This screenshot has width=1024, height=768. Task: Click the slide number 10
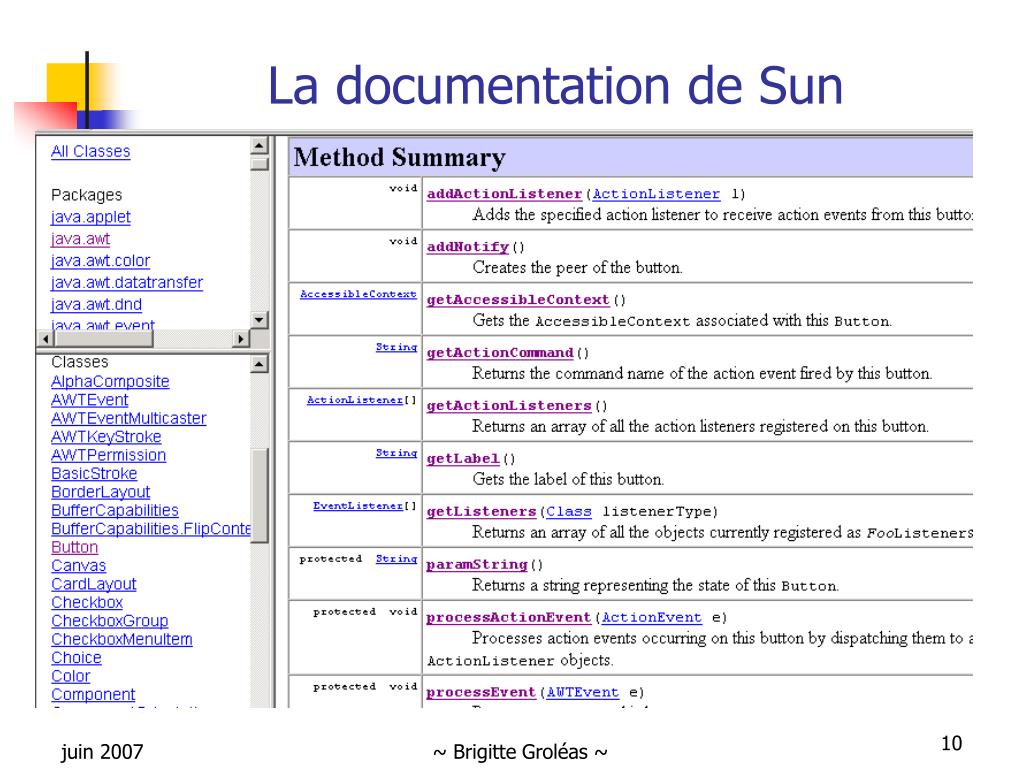click(952, 743)
